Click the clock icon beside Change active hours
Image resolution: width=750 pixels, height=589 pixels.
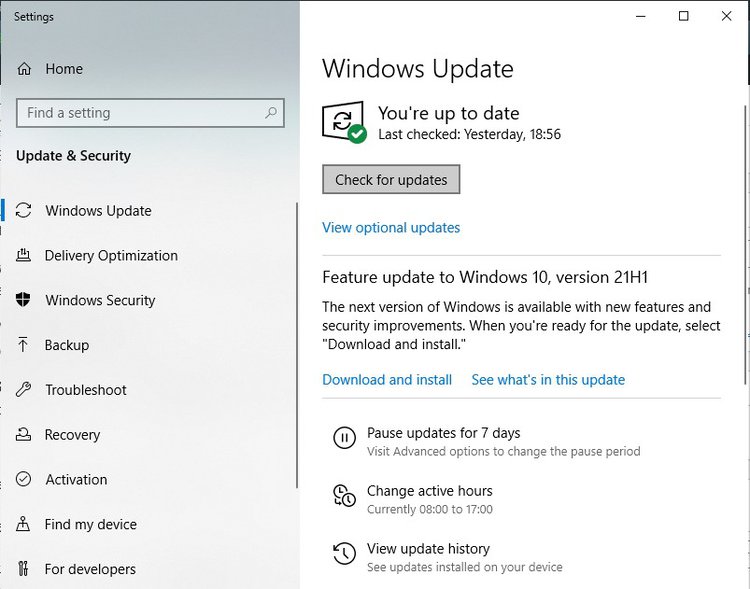coord(344,495)
